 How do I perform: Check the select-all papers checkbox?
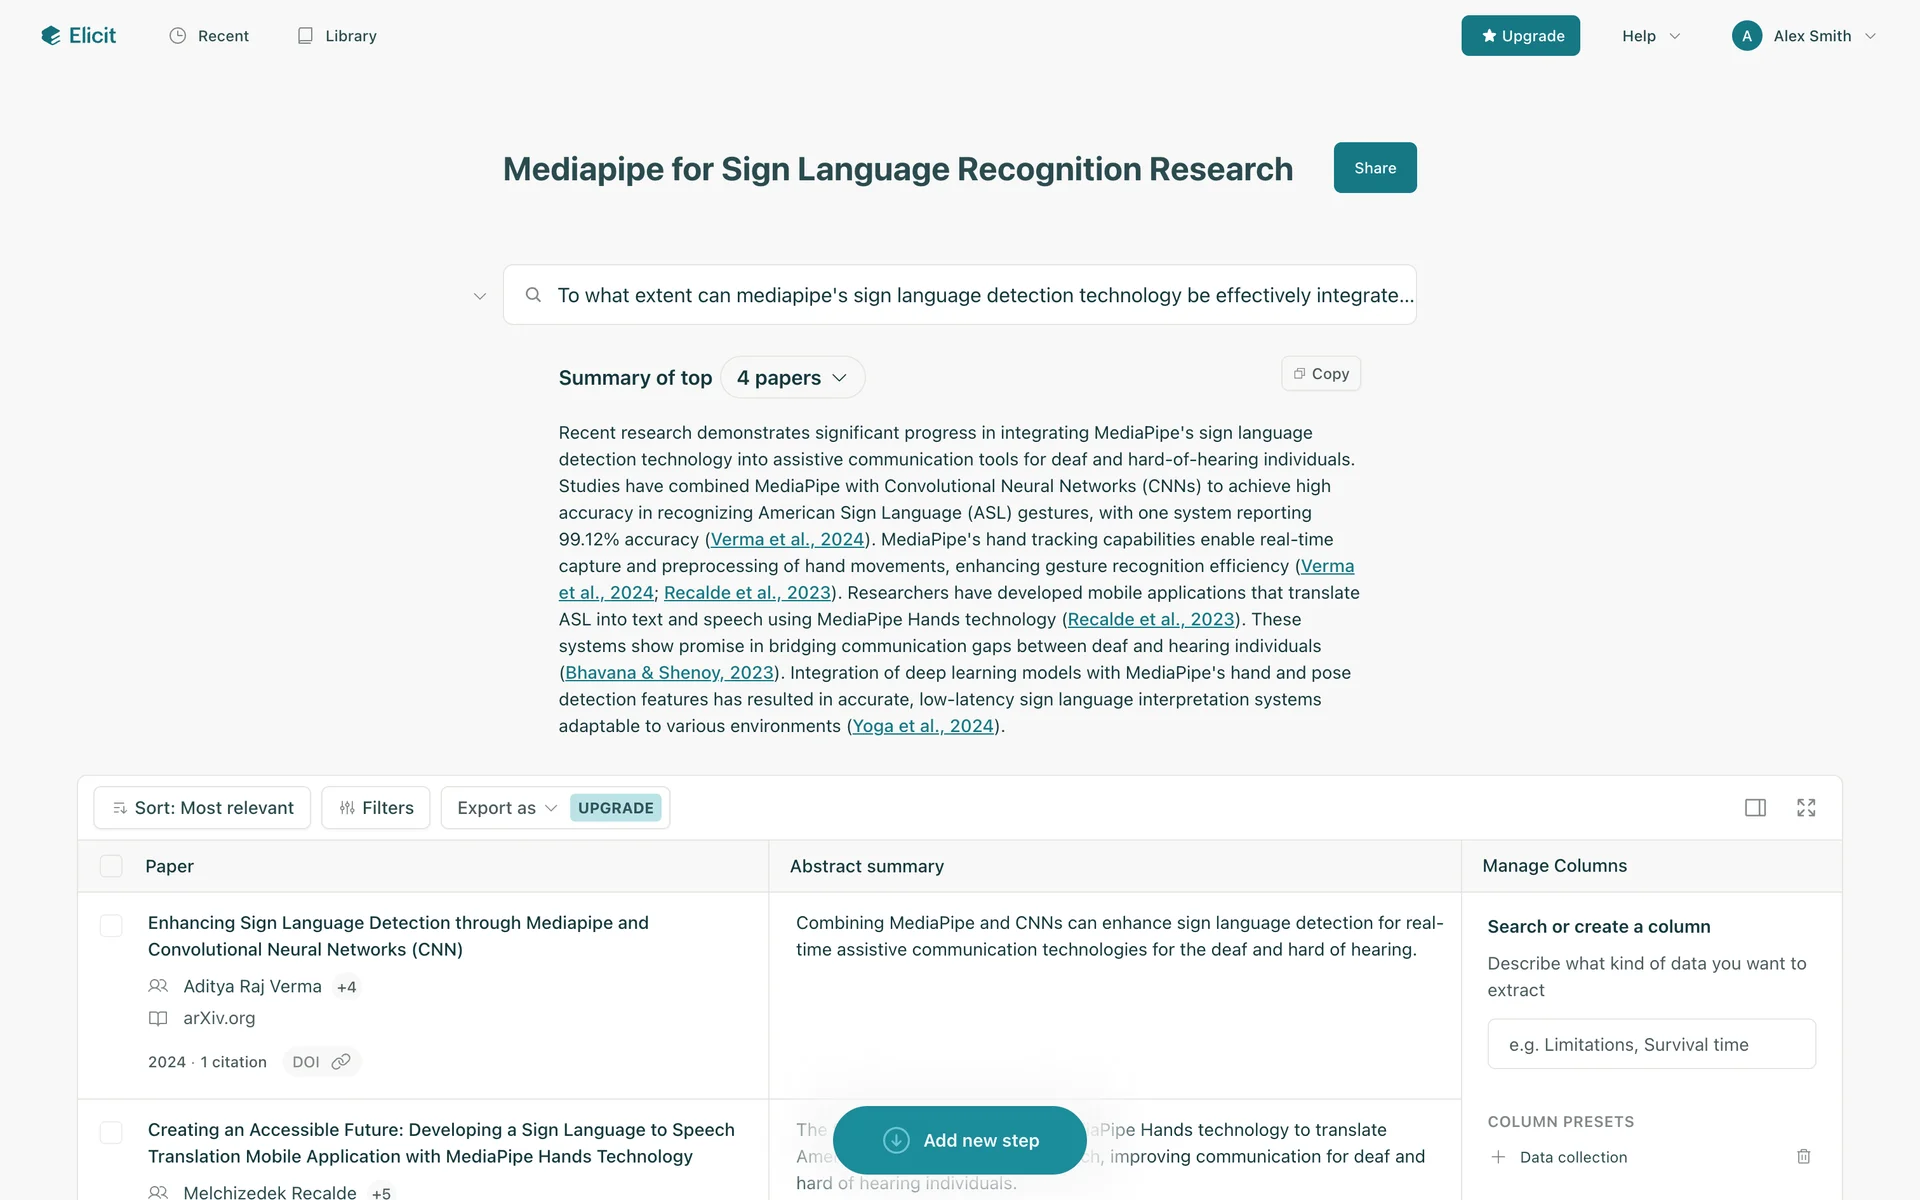111,866
